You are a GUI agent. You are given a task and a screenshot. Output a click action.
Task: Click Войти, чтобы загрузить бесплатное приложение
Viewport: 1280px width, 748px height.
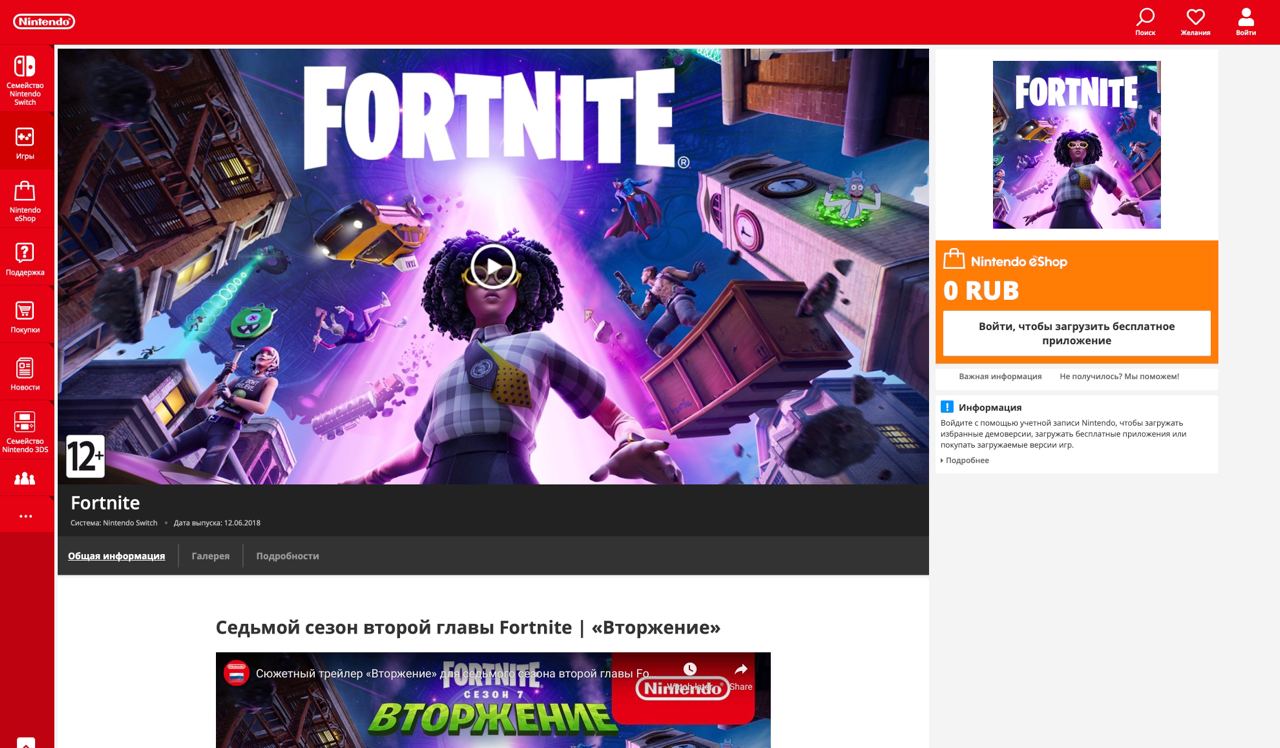click(x=1077, y=333)
